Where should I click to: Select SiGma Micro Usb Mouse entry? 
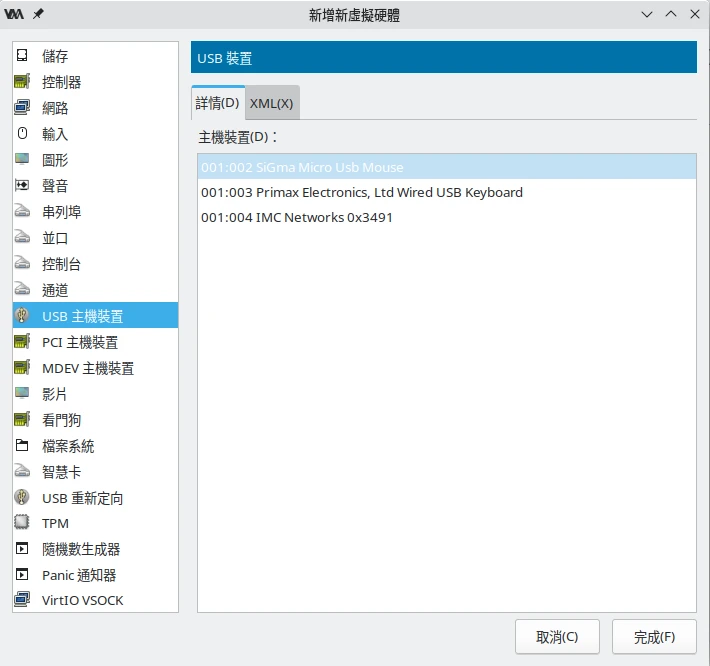click(301, 167)
